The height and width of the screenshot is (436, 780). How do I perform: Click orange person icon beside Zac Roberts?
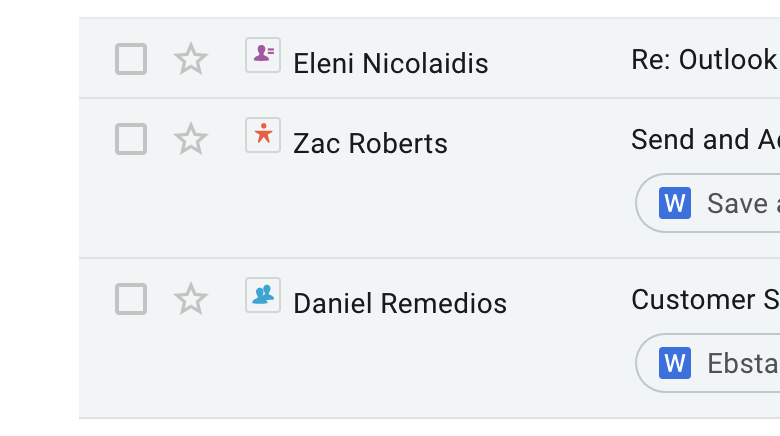click(x=263, y=135)
